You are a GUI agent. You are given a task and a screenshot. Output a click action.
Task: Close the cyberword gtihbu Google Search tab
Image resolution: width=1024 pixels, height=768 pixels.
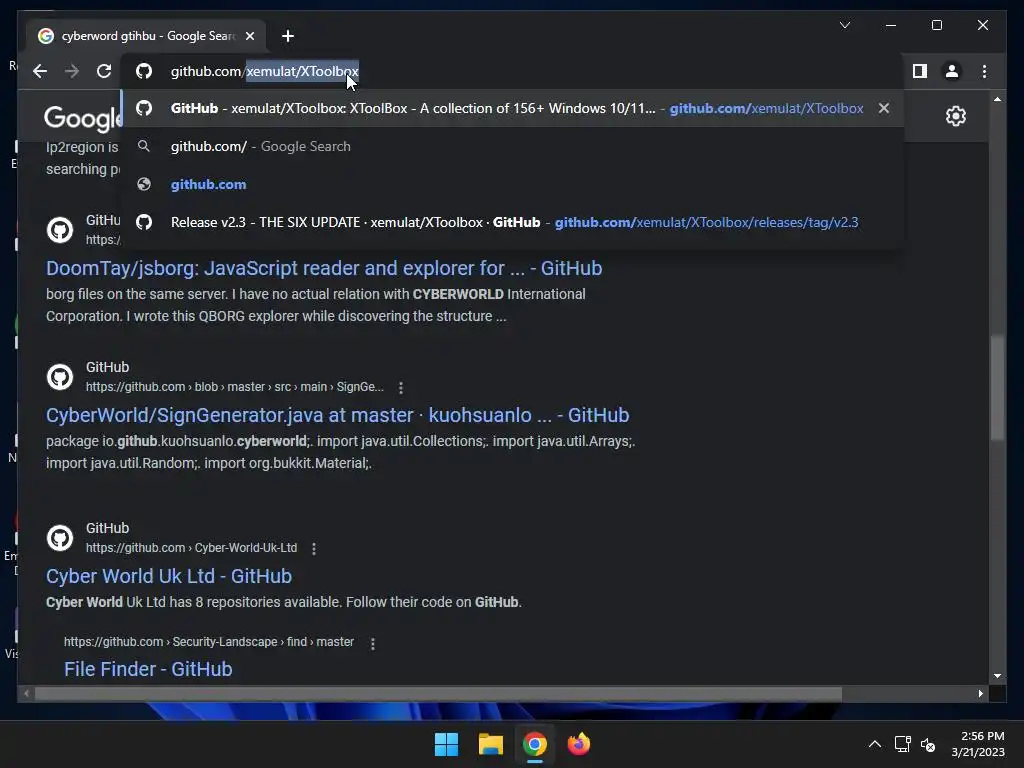tap(249, 36)
